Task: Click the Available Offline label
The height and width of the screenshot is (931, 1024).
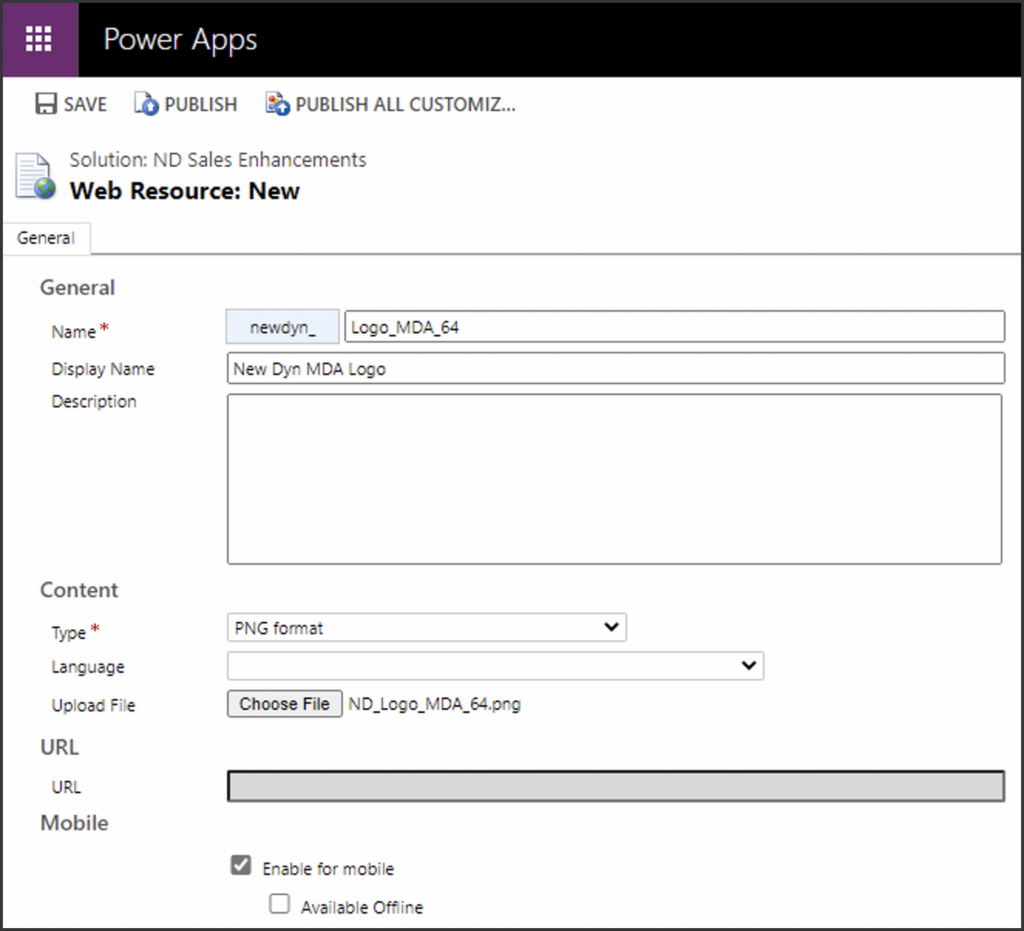Action: click(362, 907)
